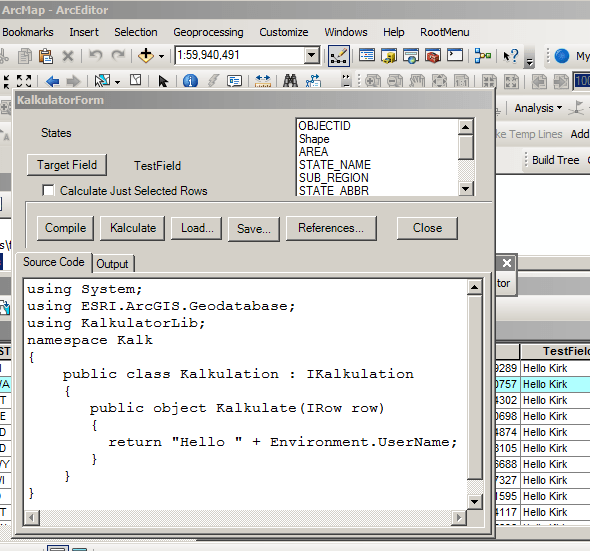
Task: Open the ArcToolbox red toolbox icon
Action: click(433, 56)
